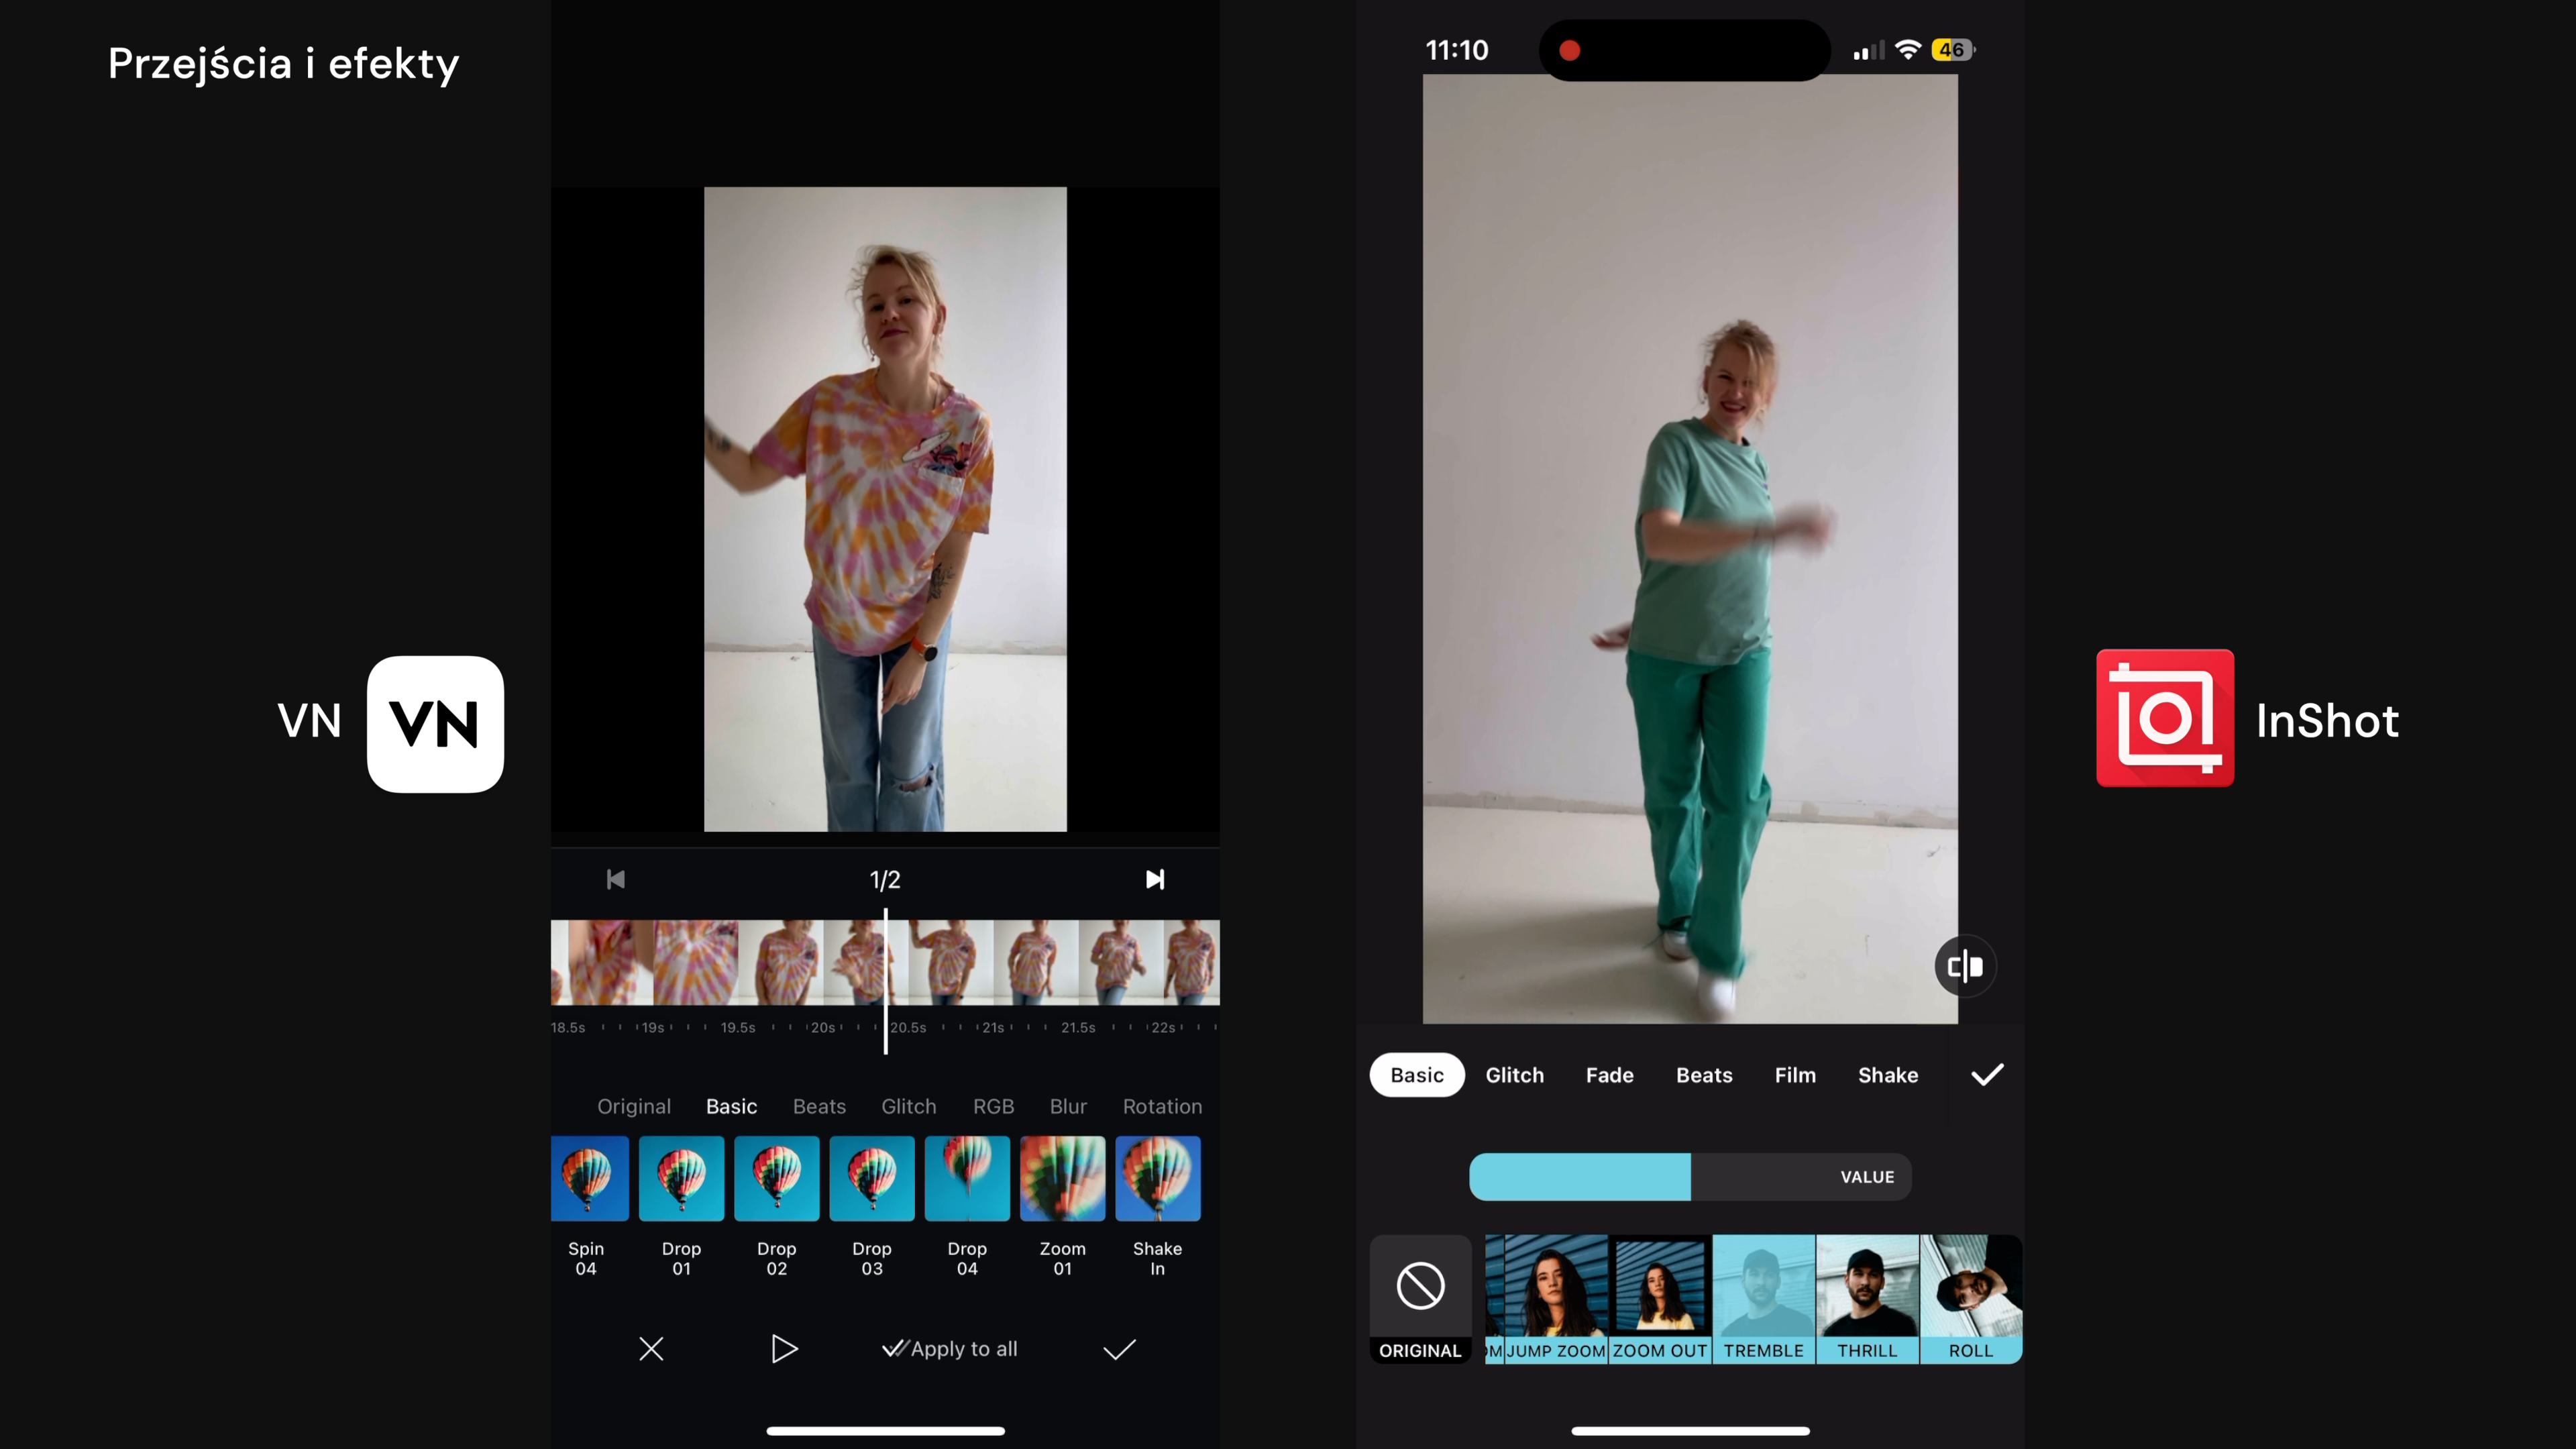Tap the red recording indicator dot
Image resolution: width=2576 pixels, height=1449 pixels.
1570,50
